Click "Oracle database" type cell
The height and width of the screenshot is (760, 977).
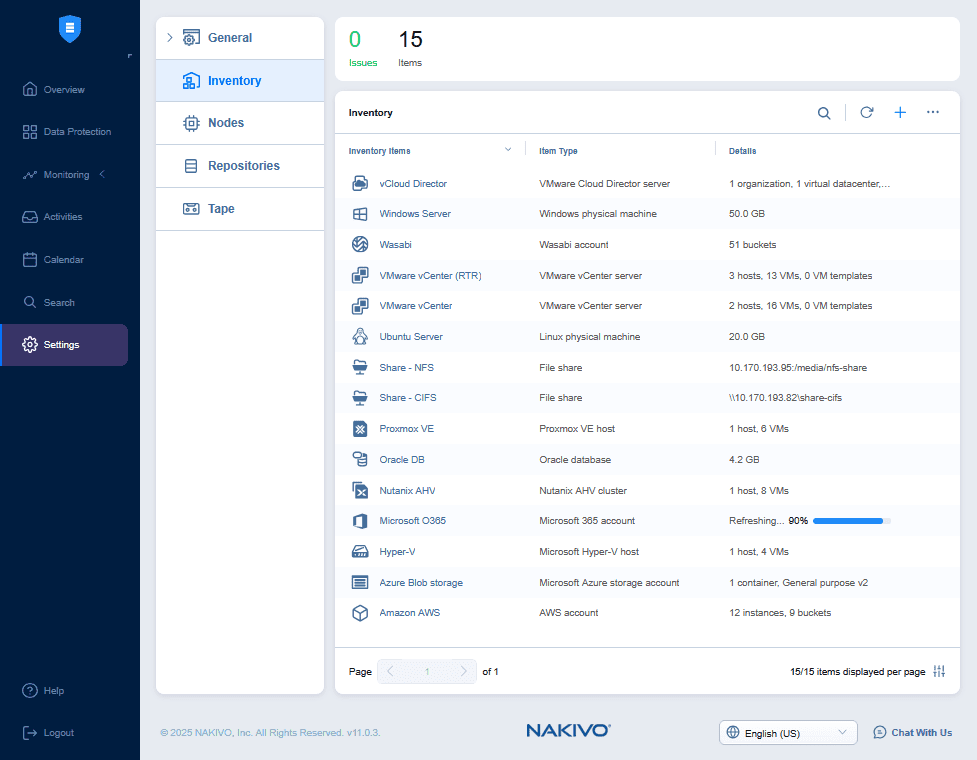(574, 460)
